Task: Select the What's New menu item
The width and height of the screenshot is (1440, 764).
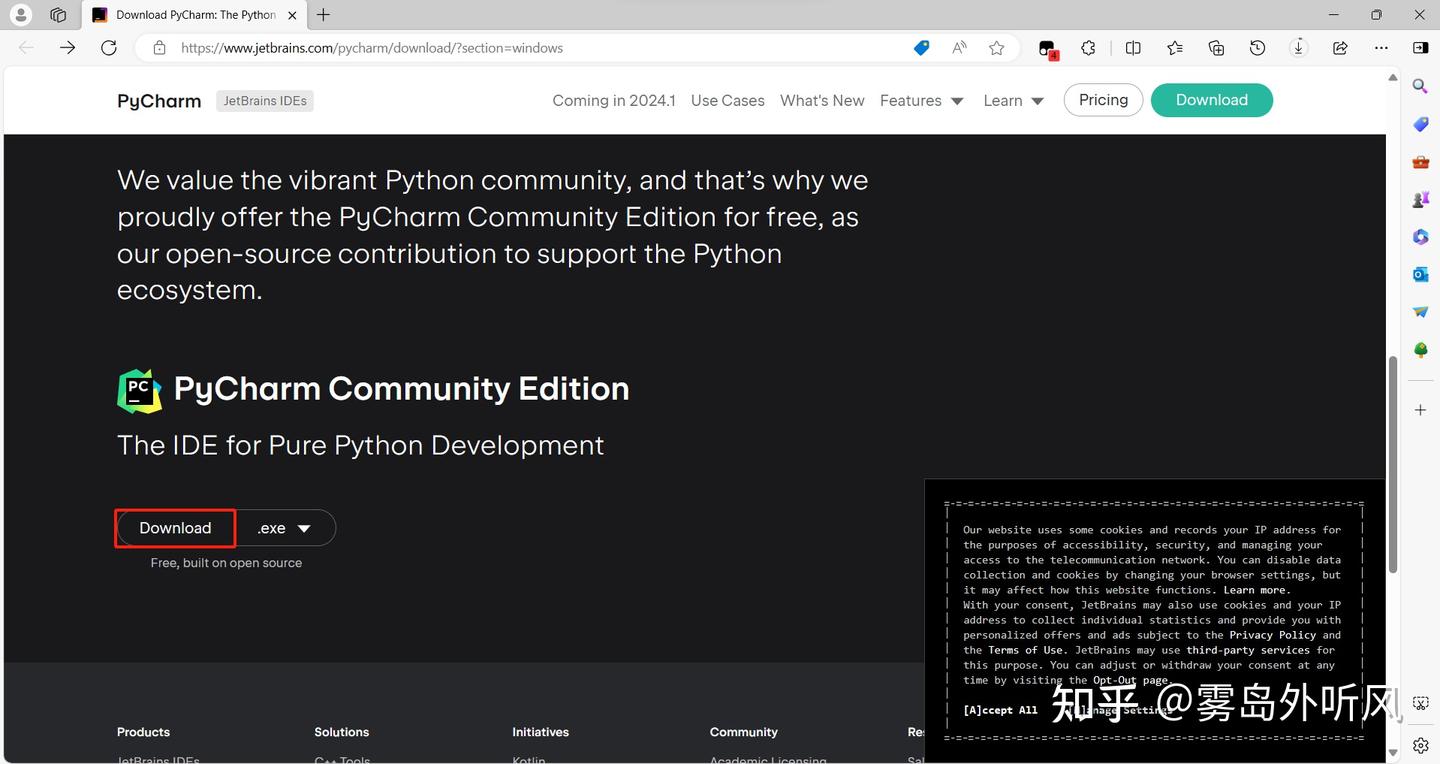Action: click(x=822, y=100)
